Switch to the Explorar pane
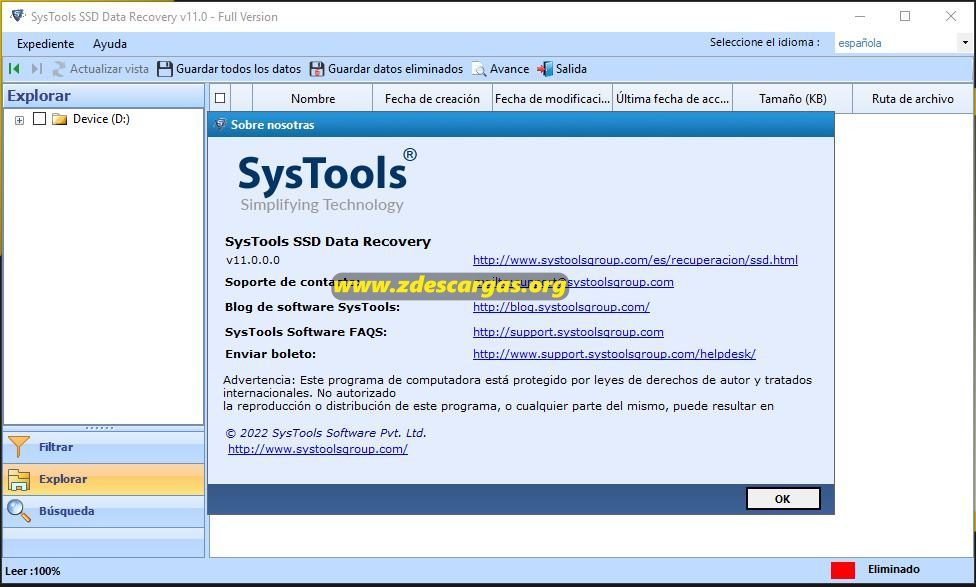The width and height of the screenshot is (976, 587). 104,479
